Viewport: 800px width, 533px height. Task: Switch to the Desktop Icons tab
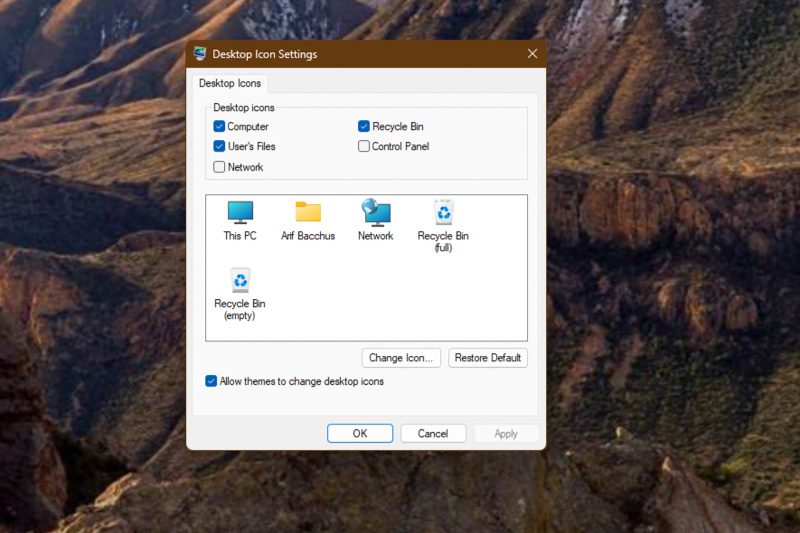pos(230,83)
